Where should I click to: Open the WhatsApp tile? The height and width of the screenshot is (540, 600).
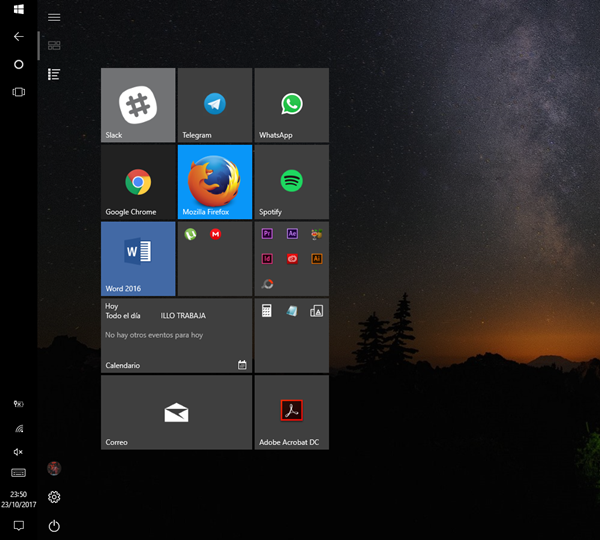click(x=291, y=105)
